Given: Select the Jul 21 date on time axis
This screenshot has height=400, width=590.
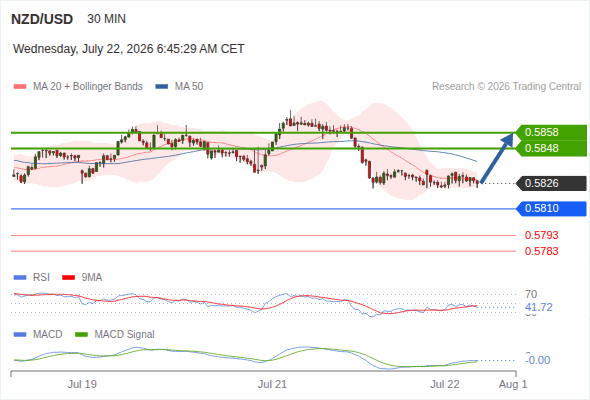Looking at the screenshot, I should click(x=272, y=384).
